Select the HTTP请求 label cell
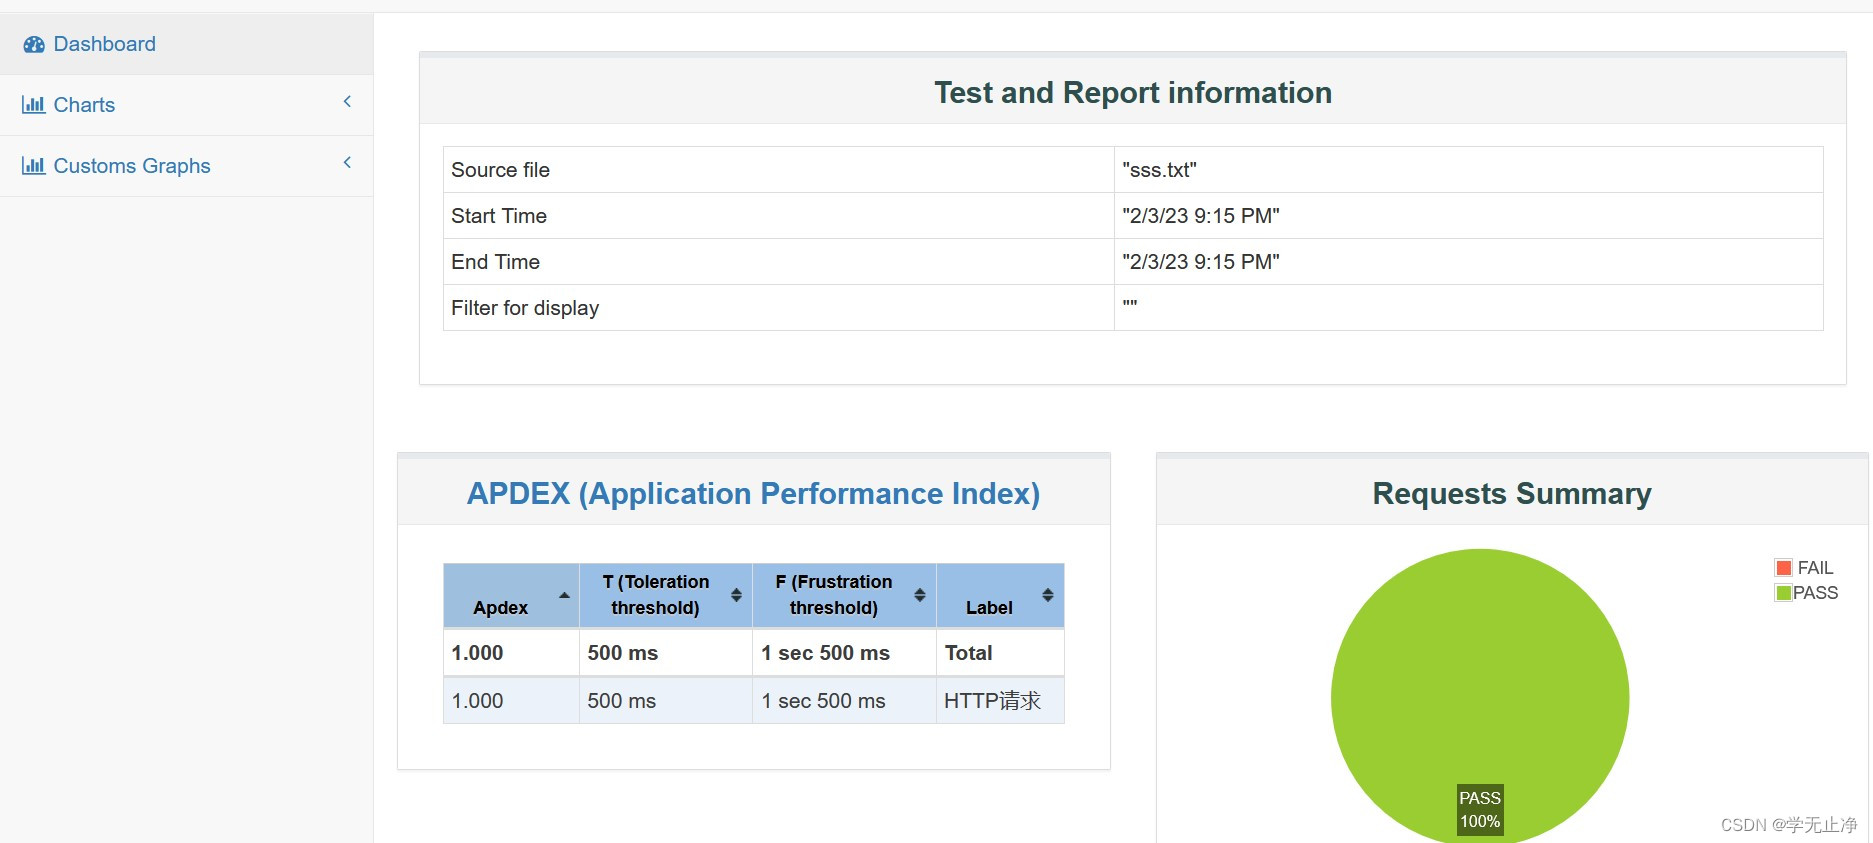 992,701
